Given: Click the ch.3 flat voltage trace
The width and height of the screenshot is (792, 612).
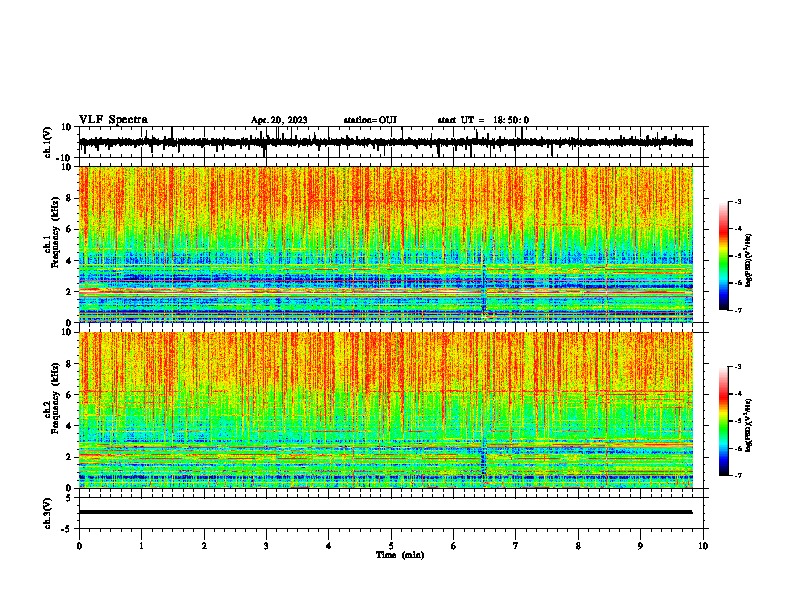Looking at the screenshot, I should [x=386, y=512].
